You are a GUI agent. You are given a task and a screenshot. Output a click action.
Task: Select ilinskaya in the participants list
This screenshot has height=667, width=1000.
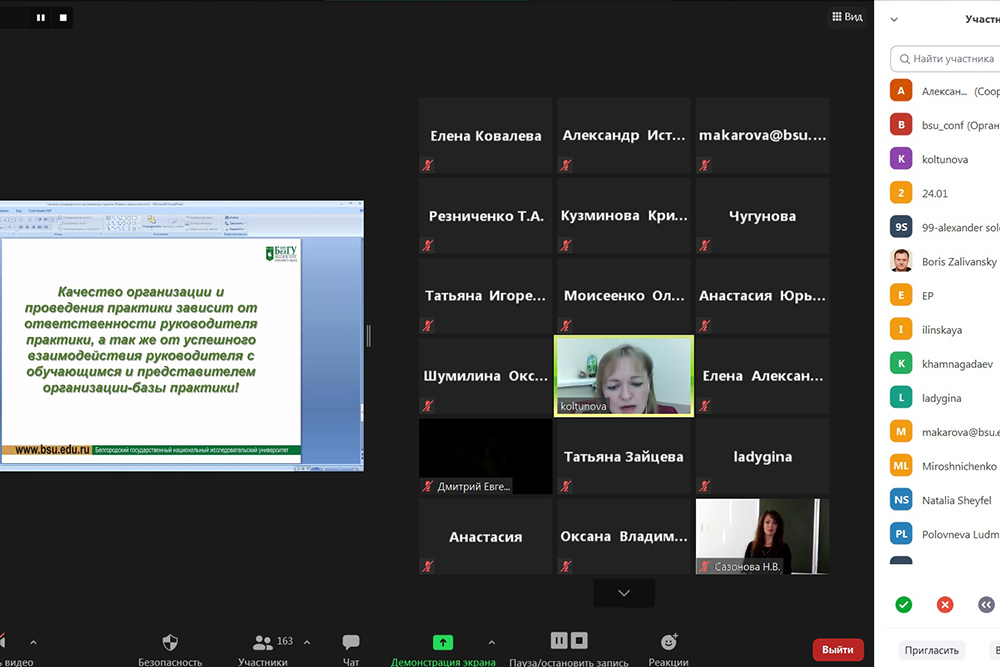tap(945, 330)
